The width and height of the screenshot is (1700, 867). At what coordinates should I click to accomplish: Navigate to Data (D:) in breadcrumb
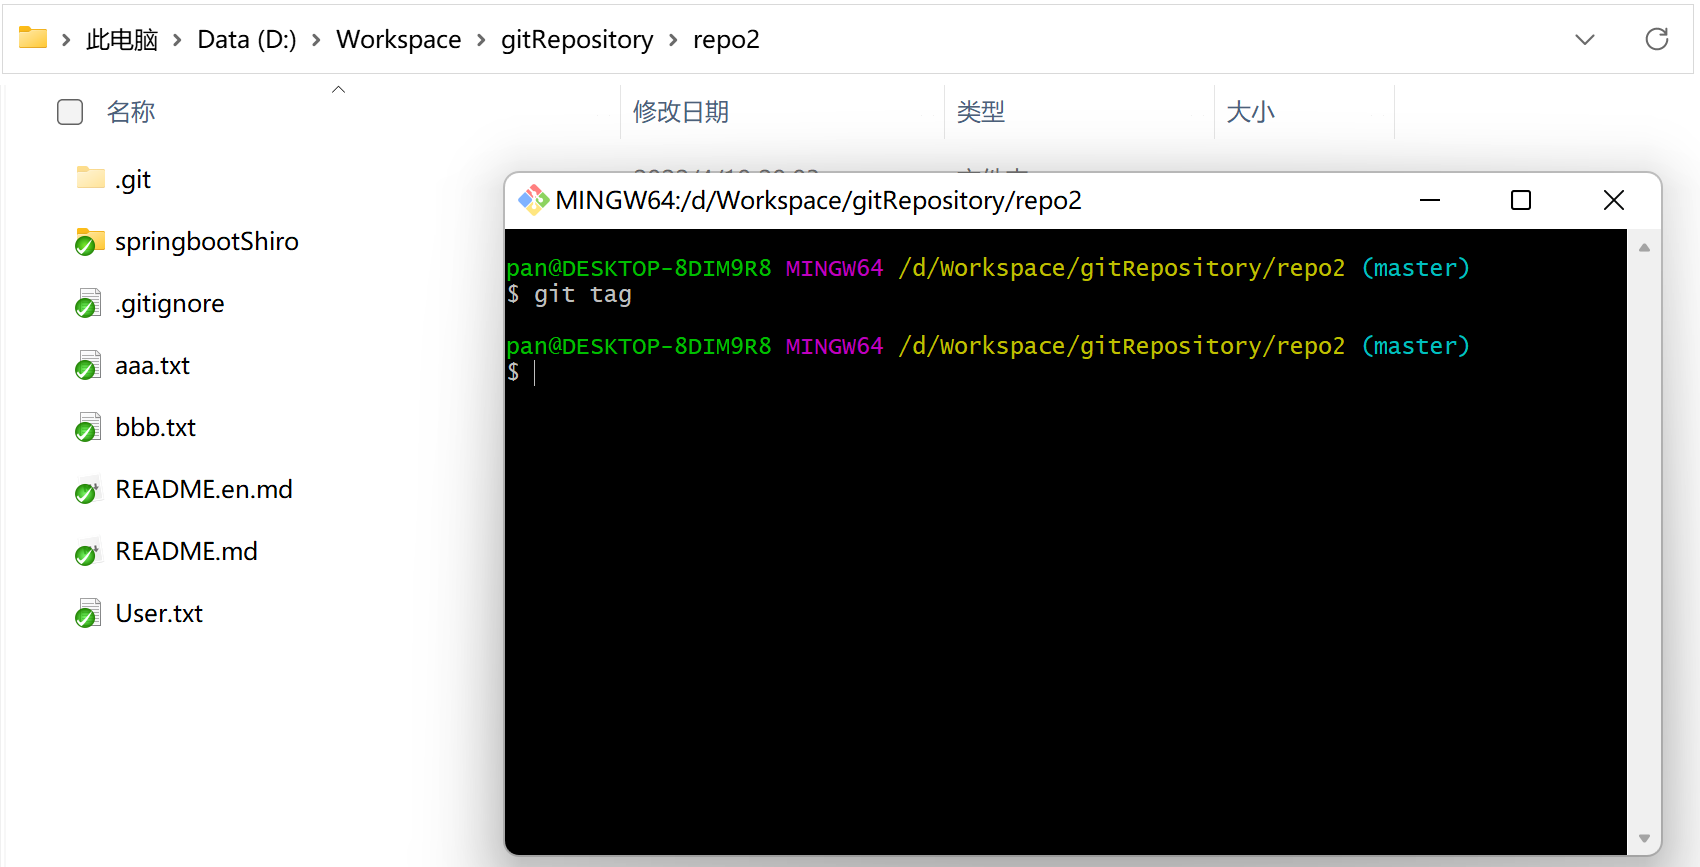pyautogui.click(x=247, y=40)
